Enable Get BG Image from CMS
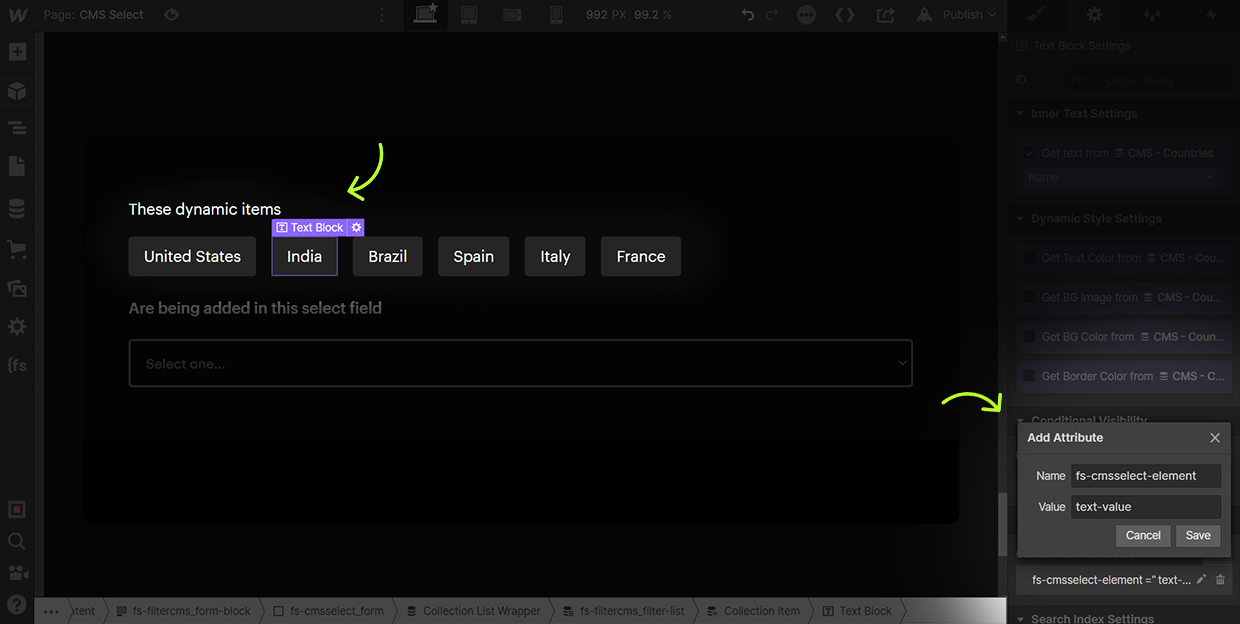The width and height of the screenshot is (1240, 624). coord(1030,297)
